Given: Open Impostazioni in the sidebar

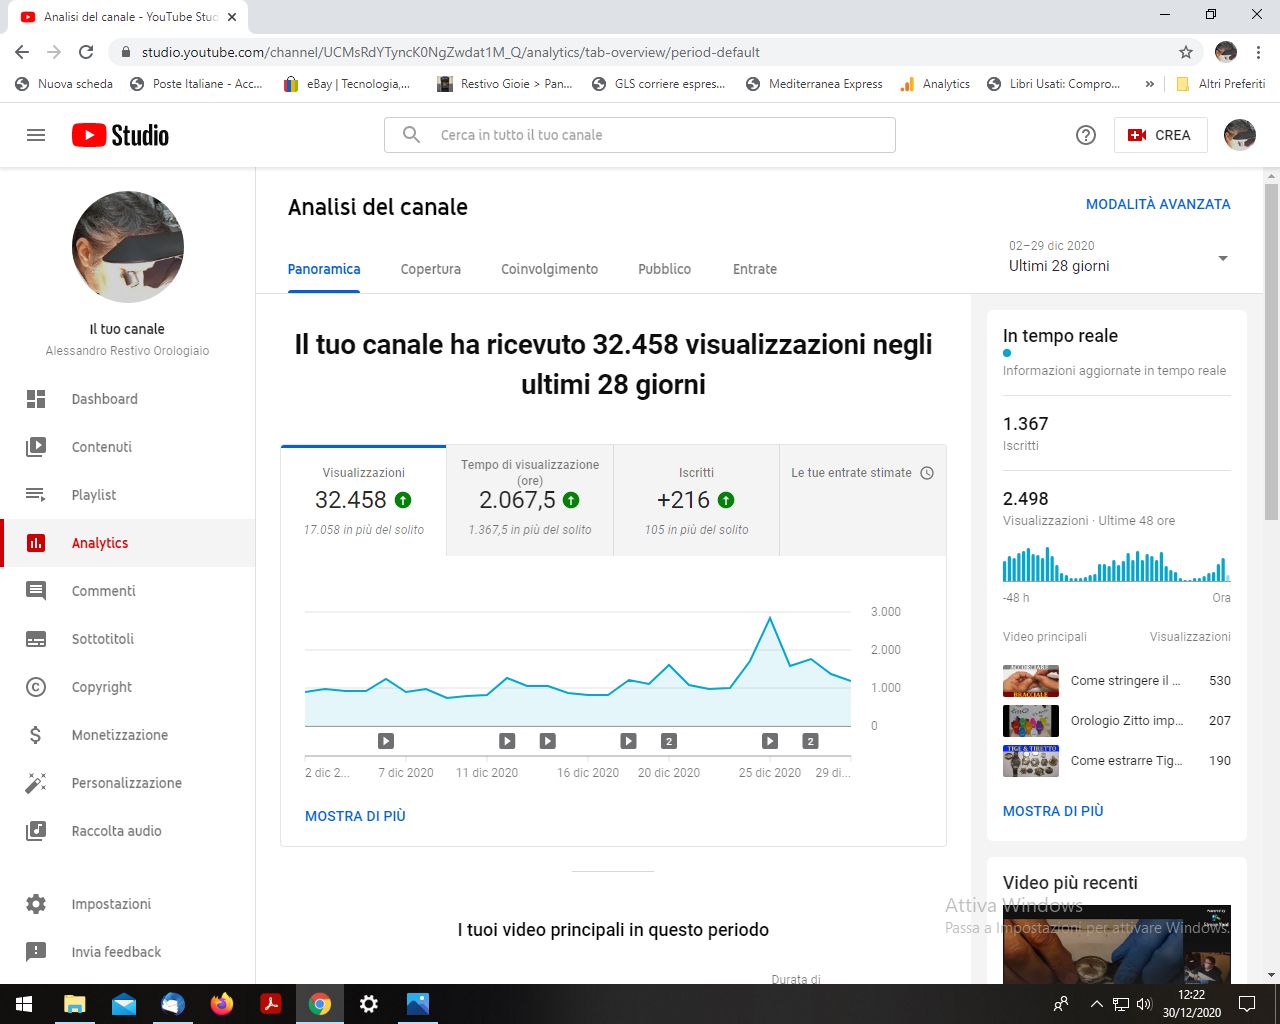Looking at the screenshot, I should coord(127,904).
